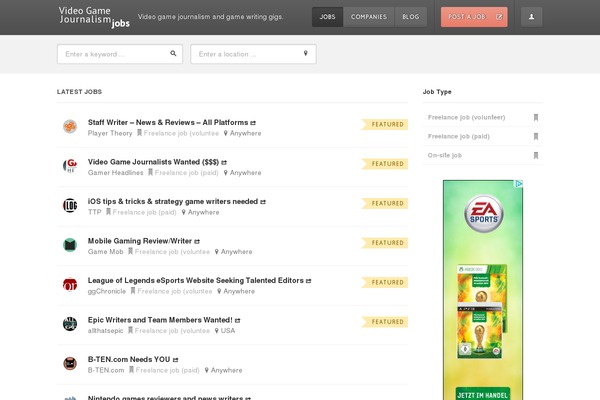Click the Anywhere location on B-TEN.com listing
The height and width of the screenshot is (400, 600).
pos(226,370)
